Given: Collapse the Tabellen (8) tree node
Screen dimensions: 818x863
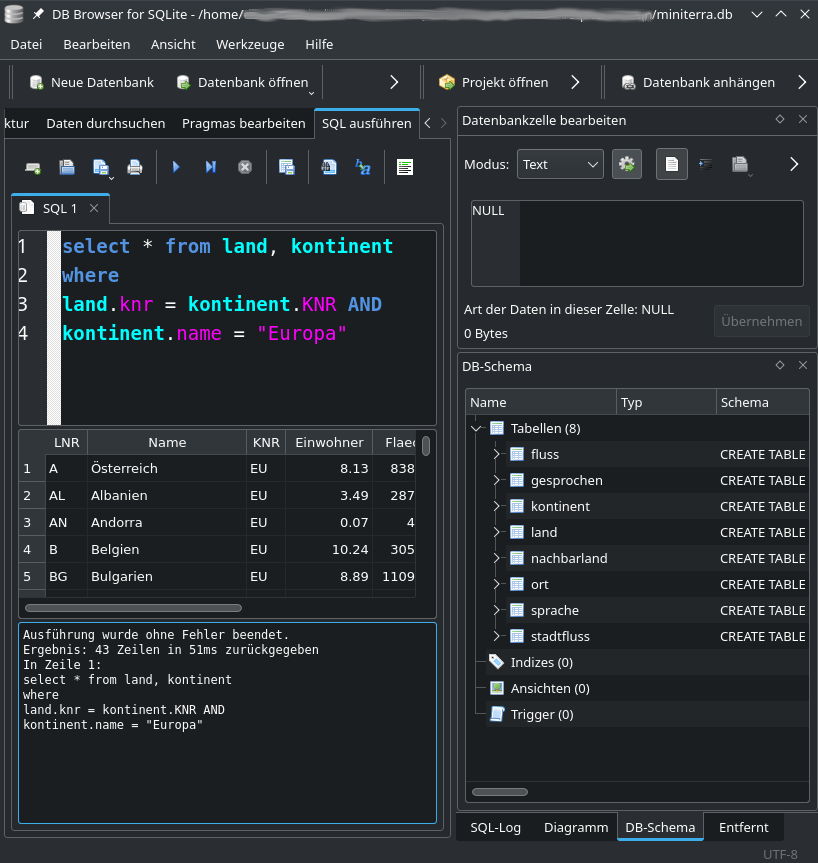Looking at the screenshot, I should (x=476, y=428).
